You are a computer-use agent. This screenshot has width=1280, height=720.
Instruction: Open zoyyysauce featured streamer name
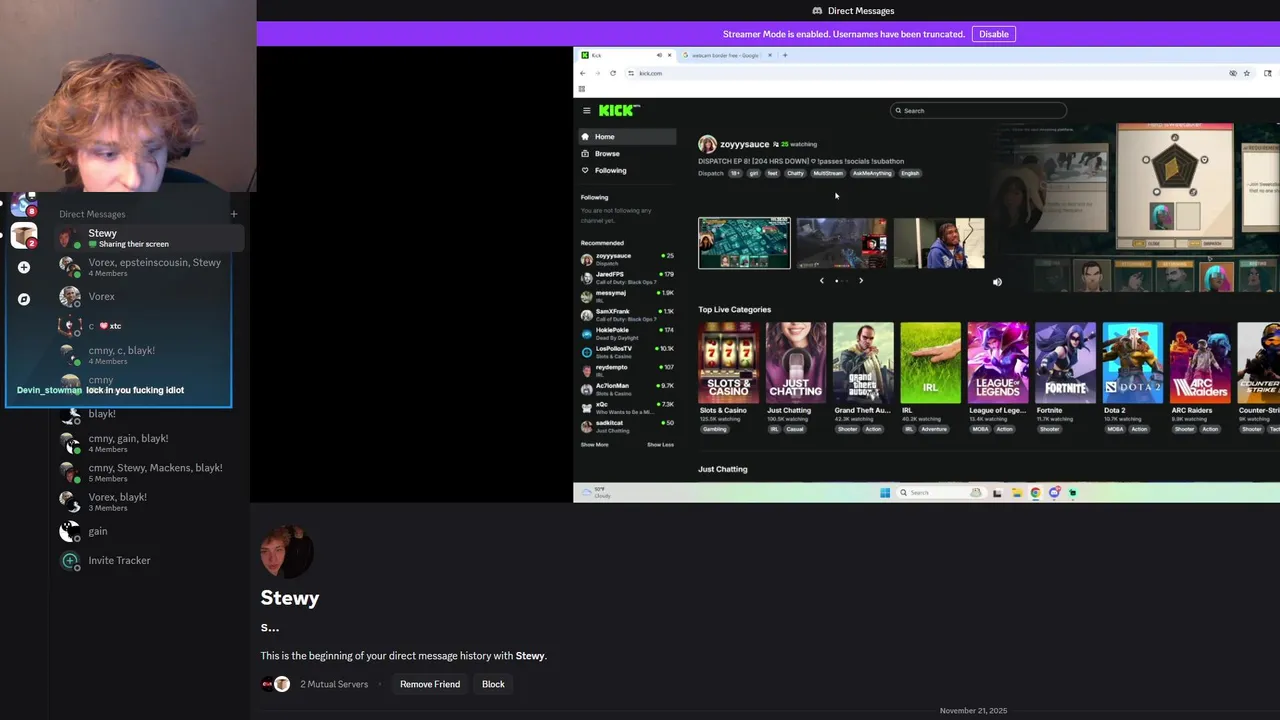point(745,144)
